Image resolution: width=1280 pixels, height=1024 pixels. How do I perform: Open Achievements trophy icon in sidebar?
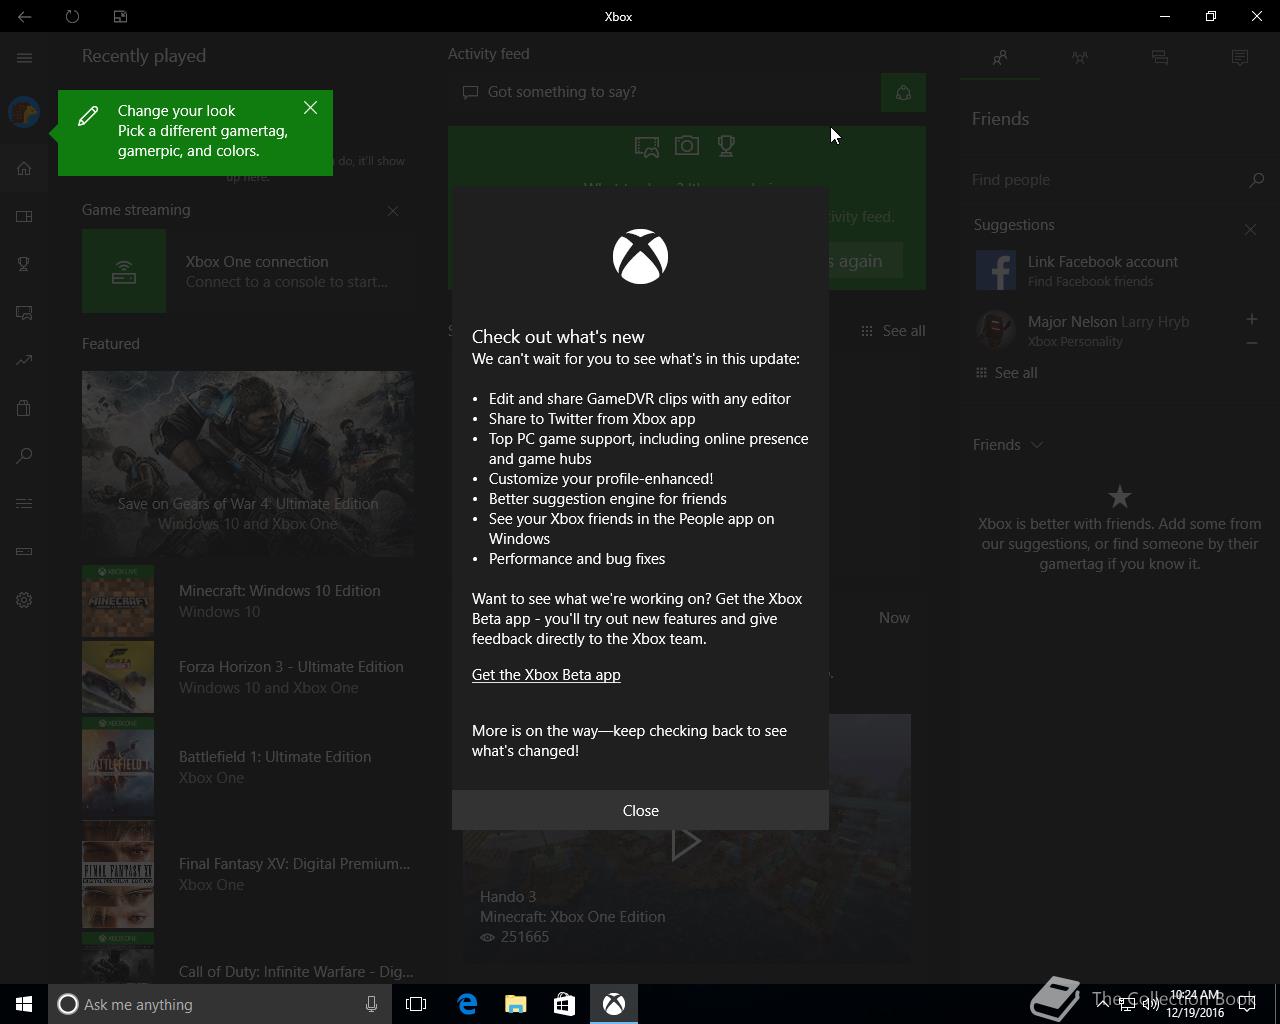(24, 264)
